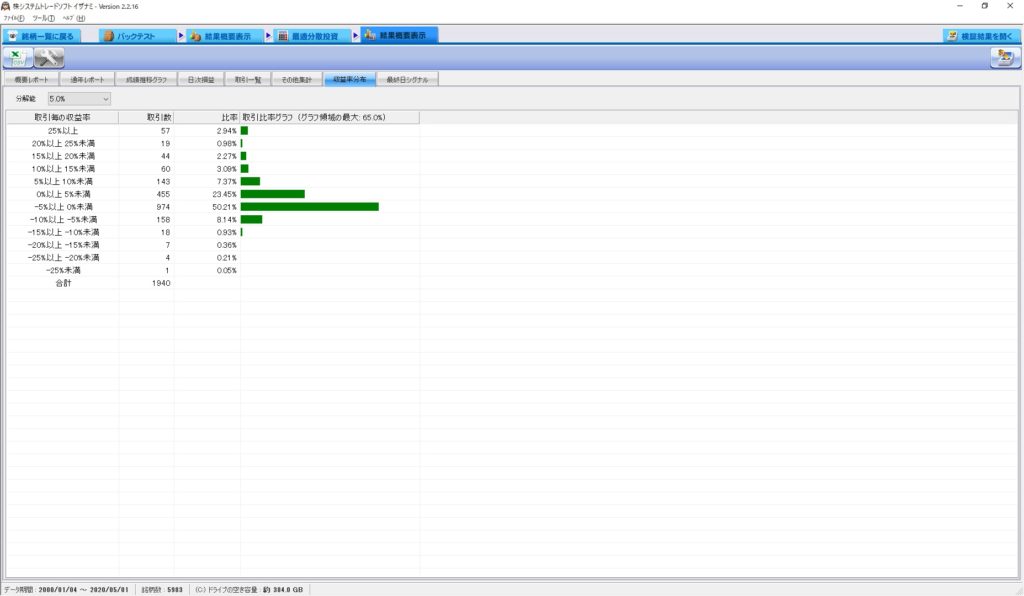
Task: Click the green bar for 23.45% ratio
Action: click(x=272, y=194)
